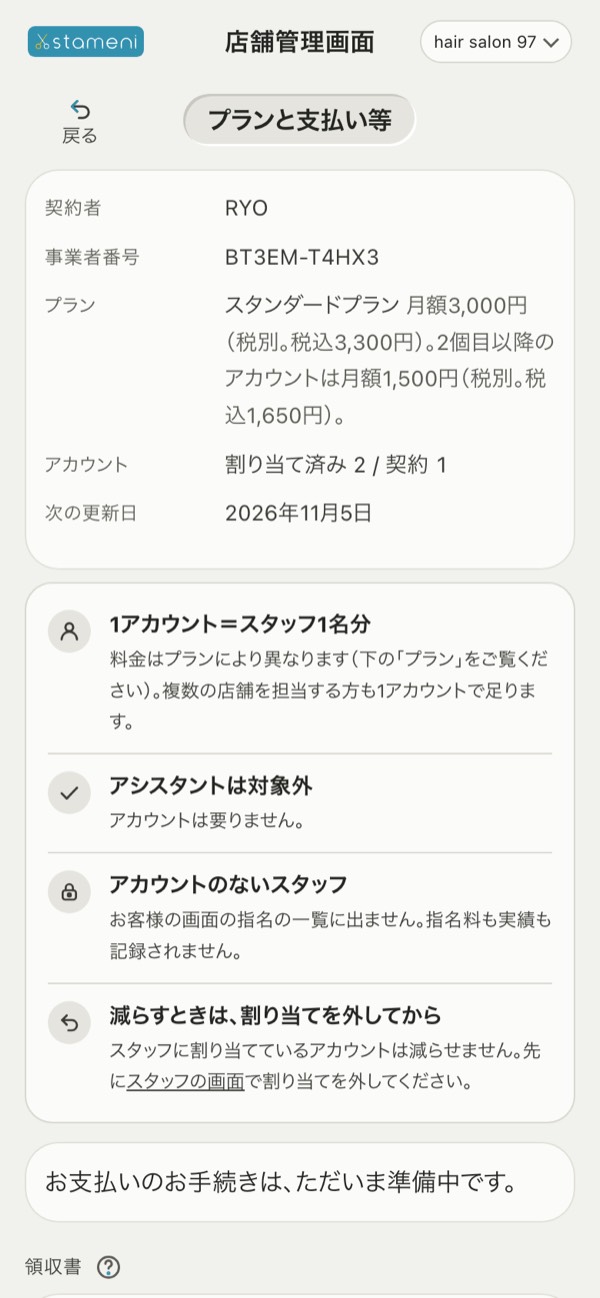Click the 減らすときは、割り当てを外してから heading

point(275,1016)
